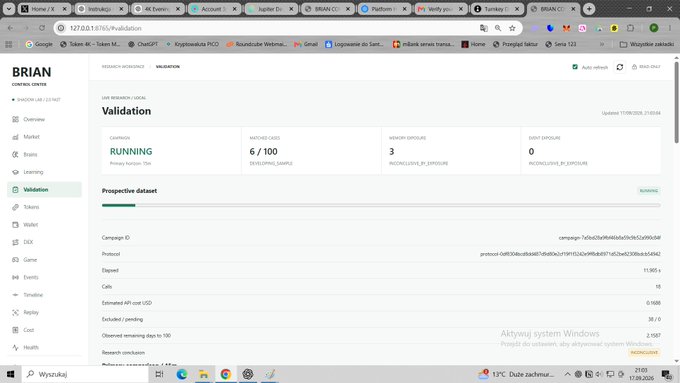Open Chrome from the Windows taskbar

point(226,374)
